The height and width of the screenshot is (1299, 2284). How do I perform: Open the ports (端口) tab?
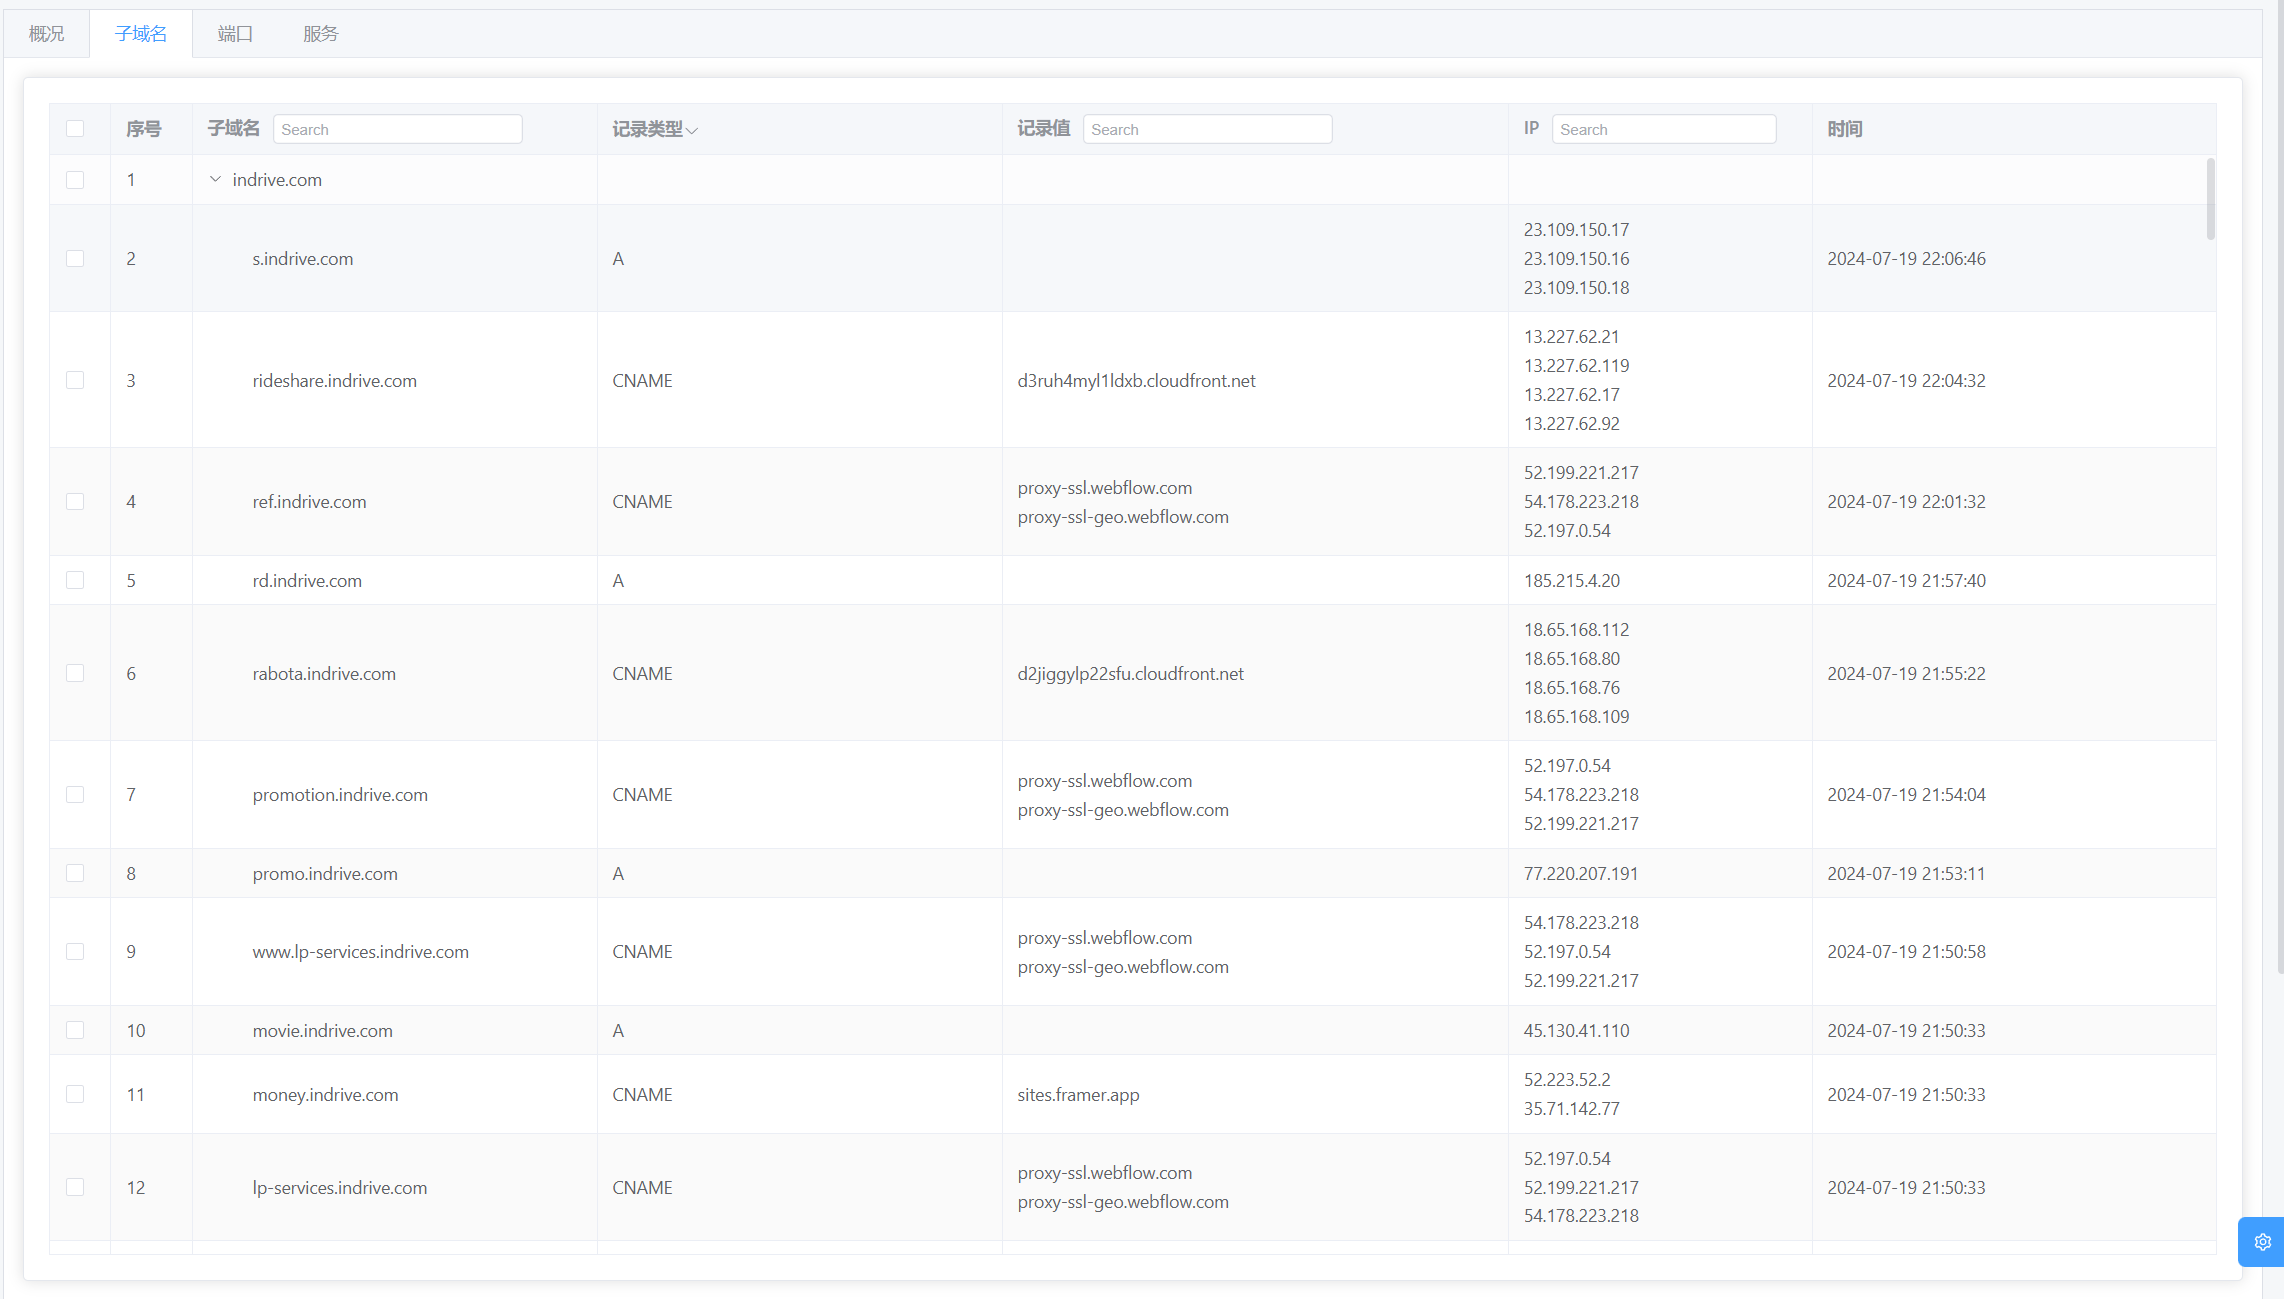[235, 34]
